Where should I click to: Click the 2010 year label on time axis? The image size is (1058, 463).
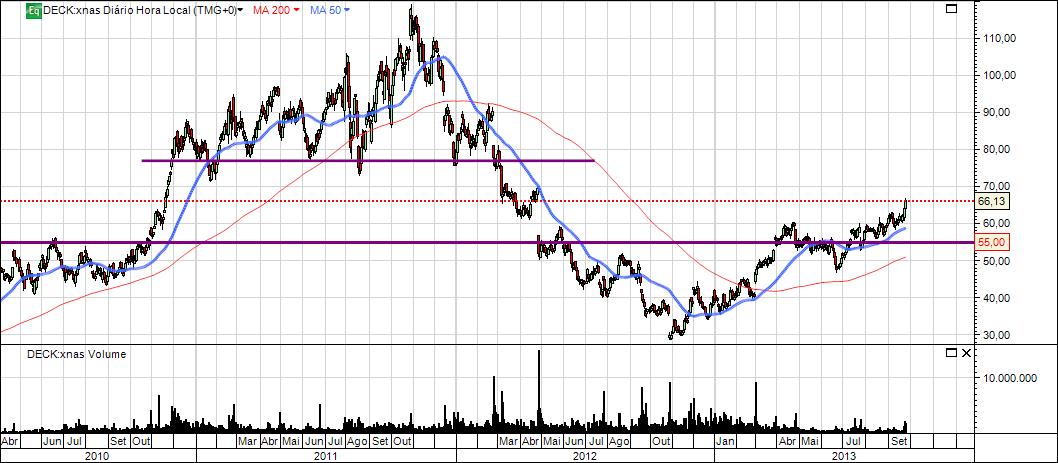coord(98,456)
